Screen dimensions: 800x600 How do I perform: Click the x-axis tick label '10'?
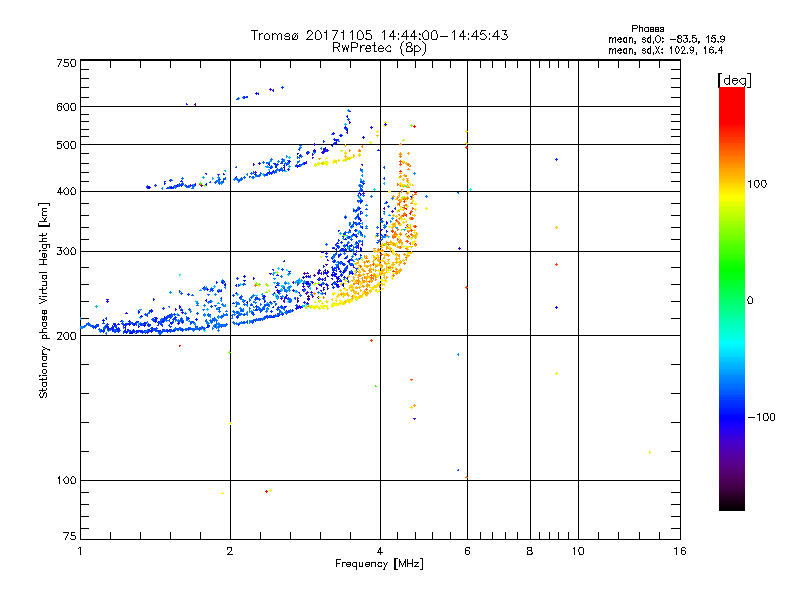(x=578, y=551)
